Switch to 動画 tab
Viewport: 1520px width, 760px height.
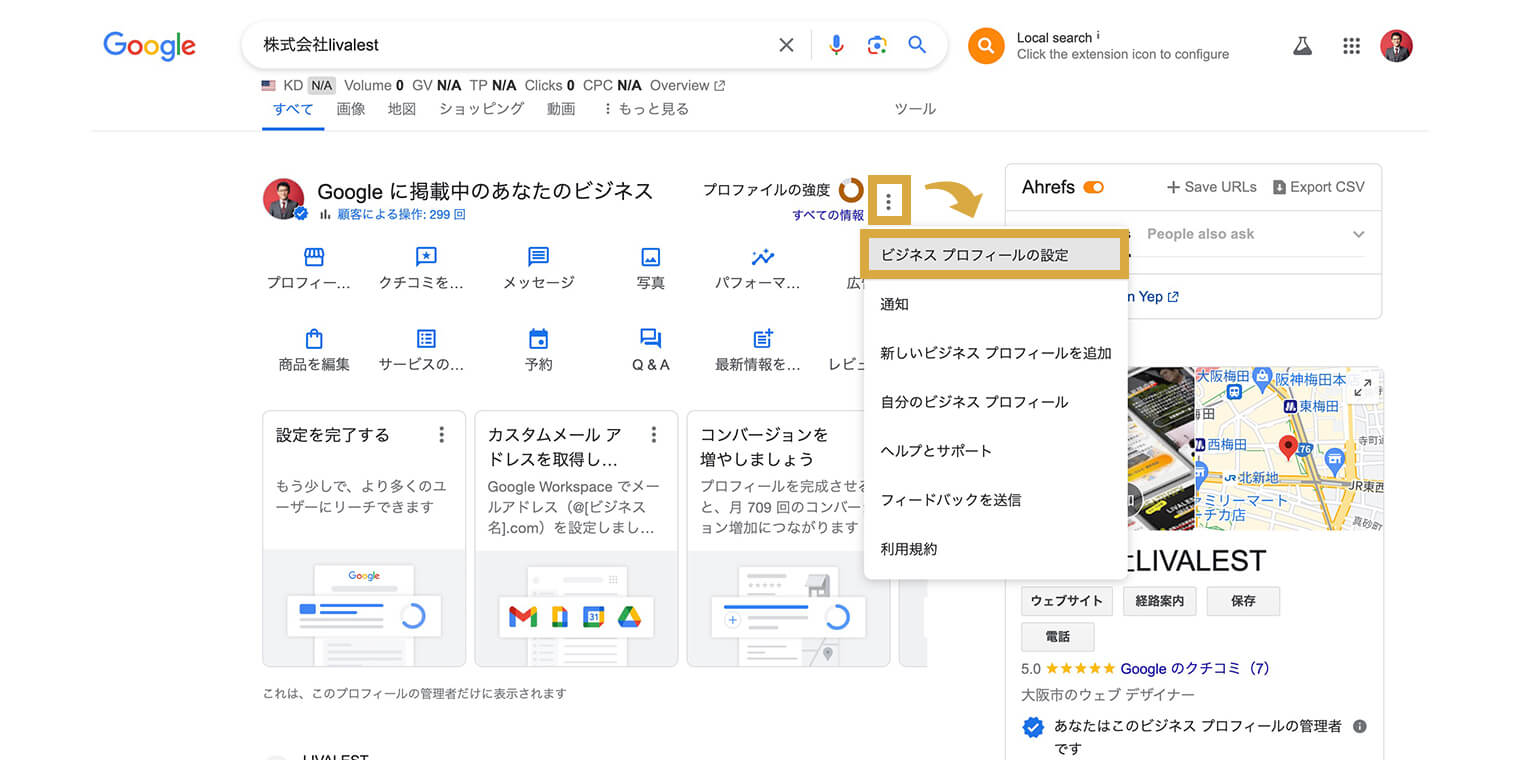pos(561,109)
